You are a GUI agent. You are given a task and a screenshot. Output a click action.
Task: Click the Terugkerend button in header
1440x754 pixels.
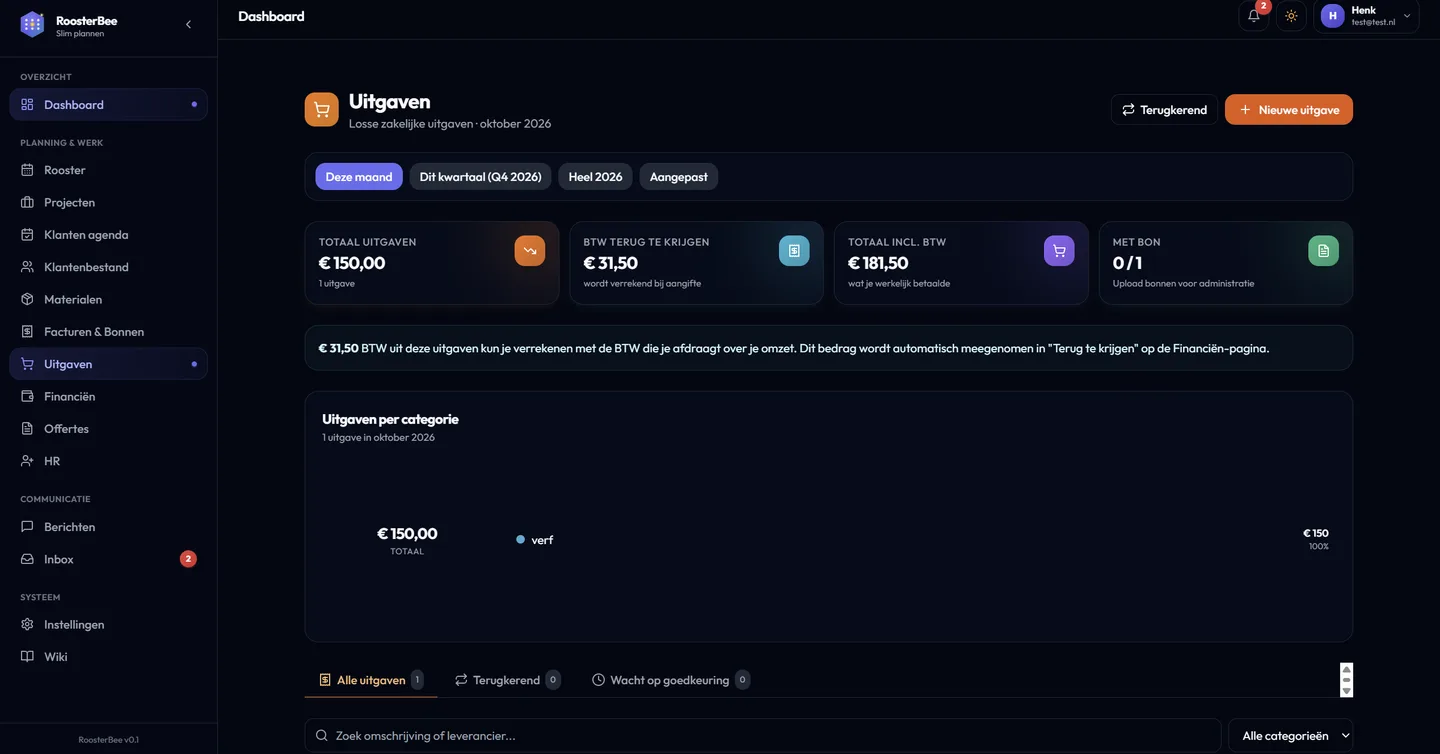pos(1164,110)
